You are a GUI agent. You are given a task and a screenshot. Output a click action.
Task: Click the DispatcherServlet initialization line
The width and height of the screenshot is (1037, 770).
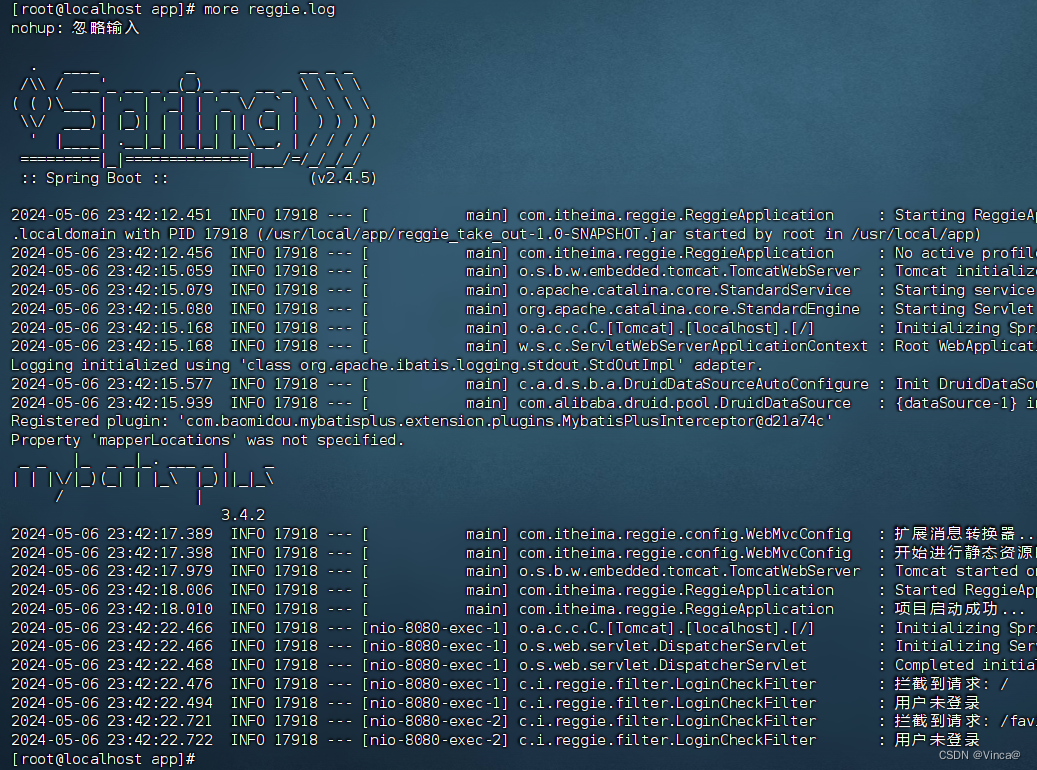(500, 646)
